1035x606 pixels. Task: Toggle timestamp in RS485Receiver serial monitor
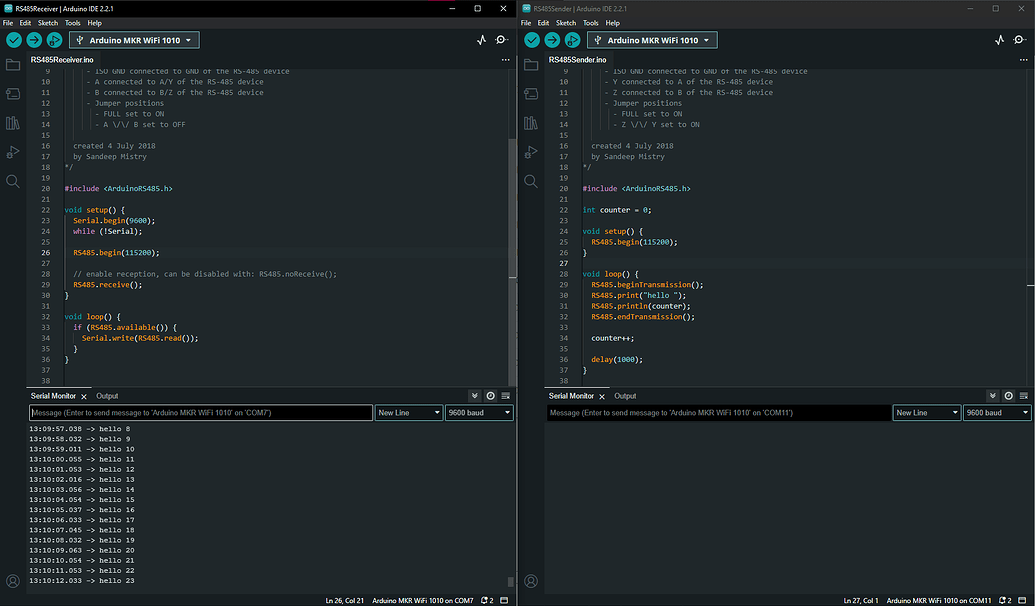click(x=490, y=396)
